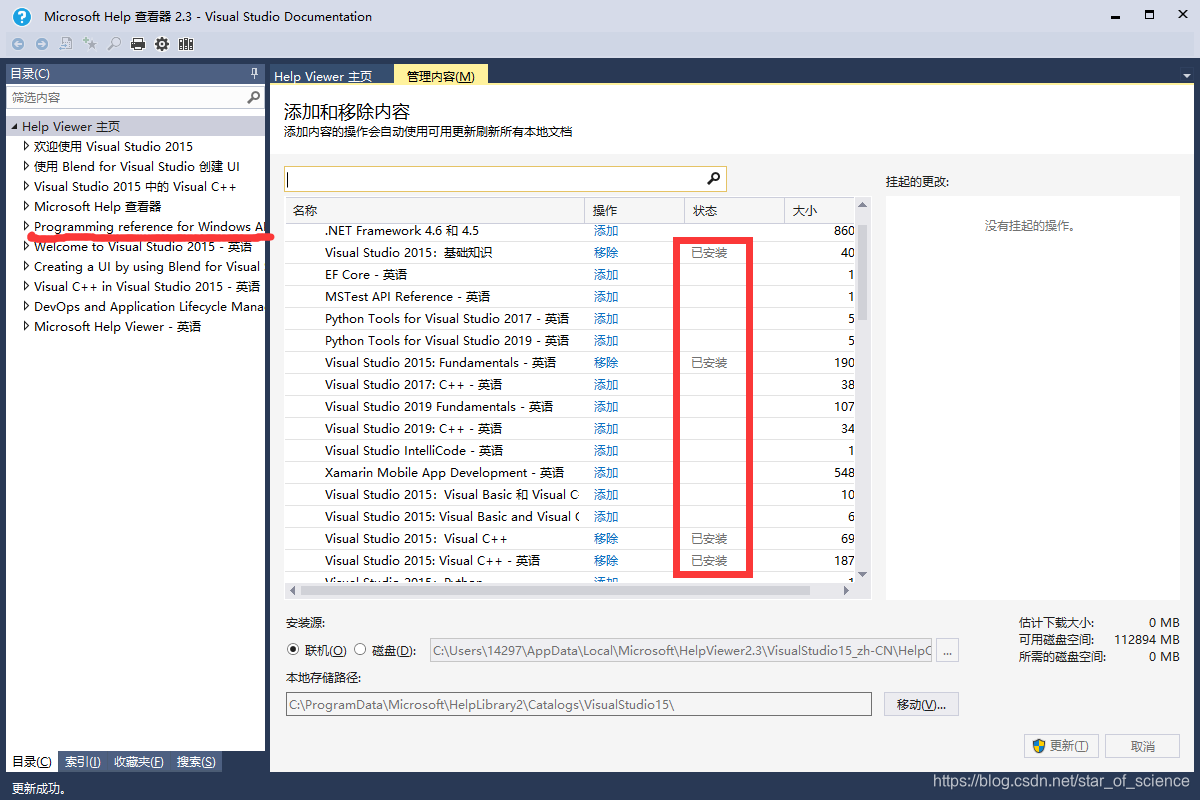Open the 索引(I) bottom tab
Screen dimensions: 1200x800
(x=83, y=762)
